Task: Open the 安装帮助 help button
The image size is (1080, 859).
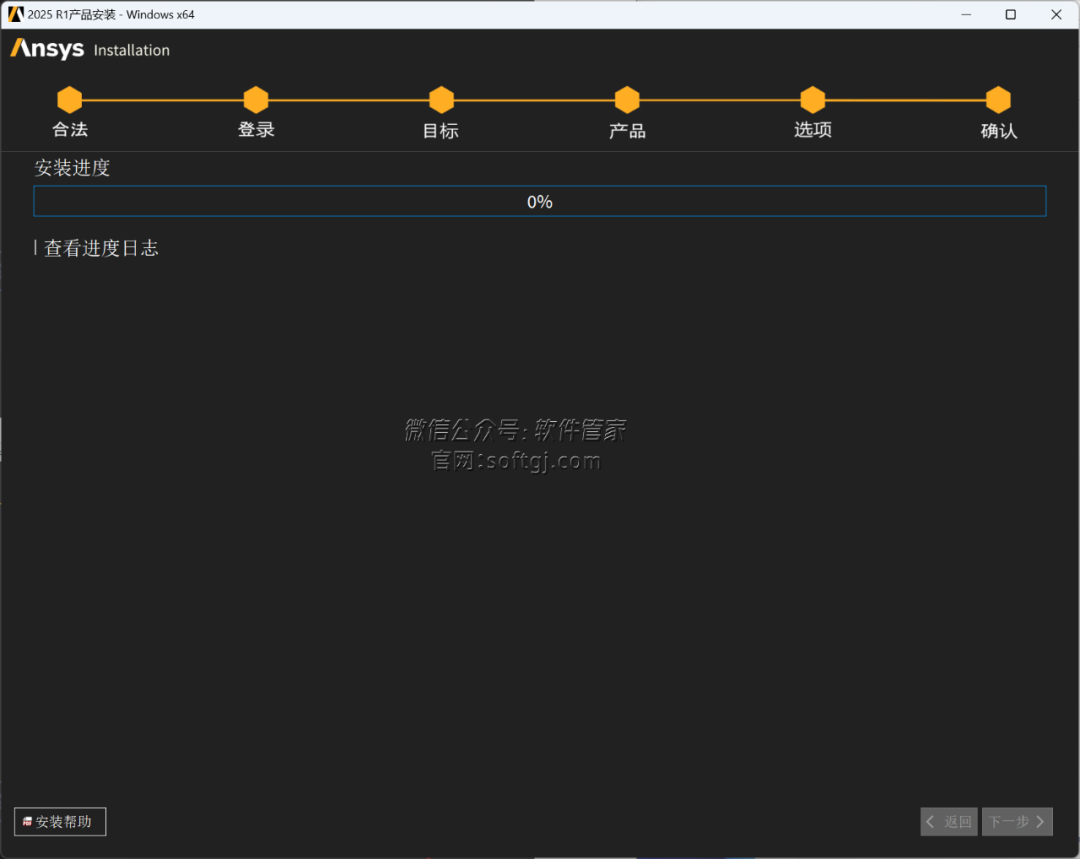Action: (x=60, y=821)
